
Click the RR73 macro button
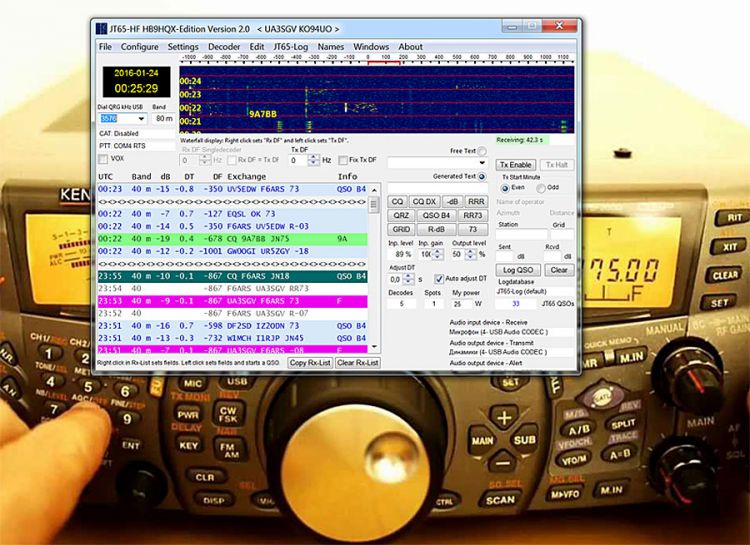(x=473, y=215)
